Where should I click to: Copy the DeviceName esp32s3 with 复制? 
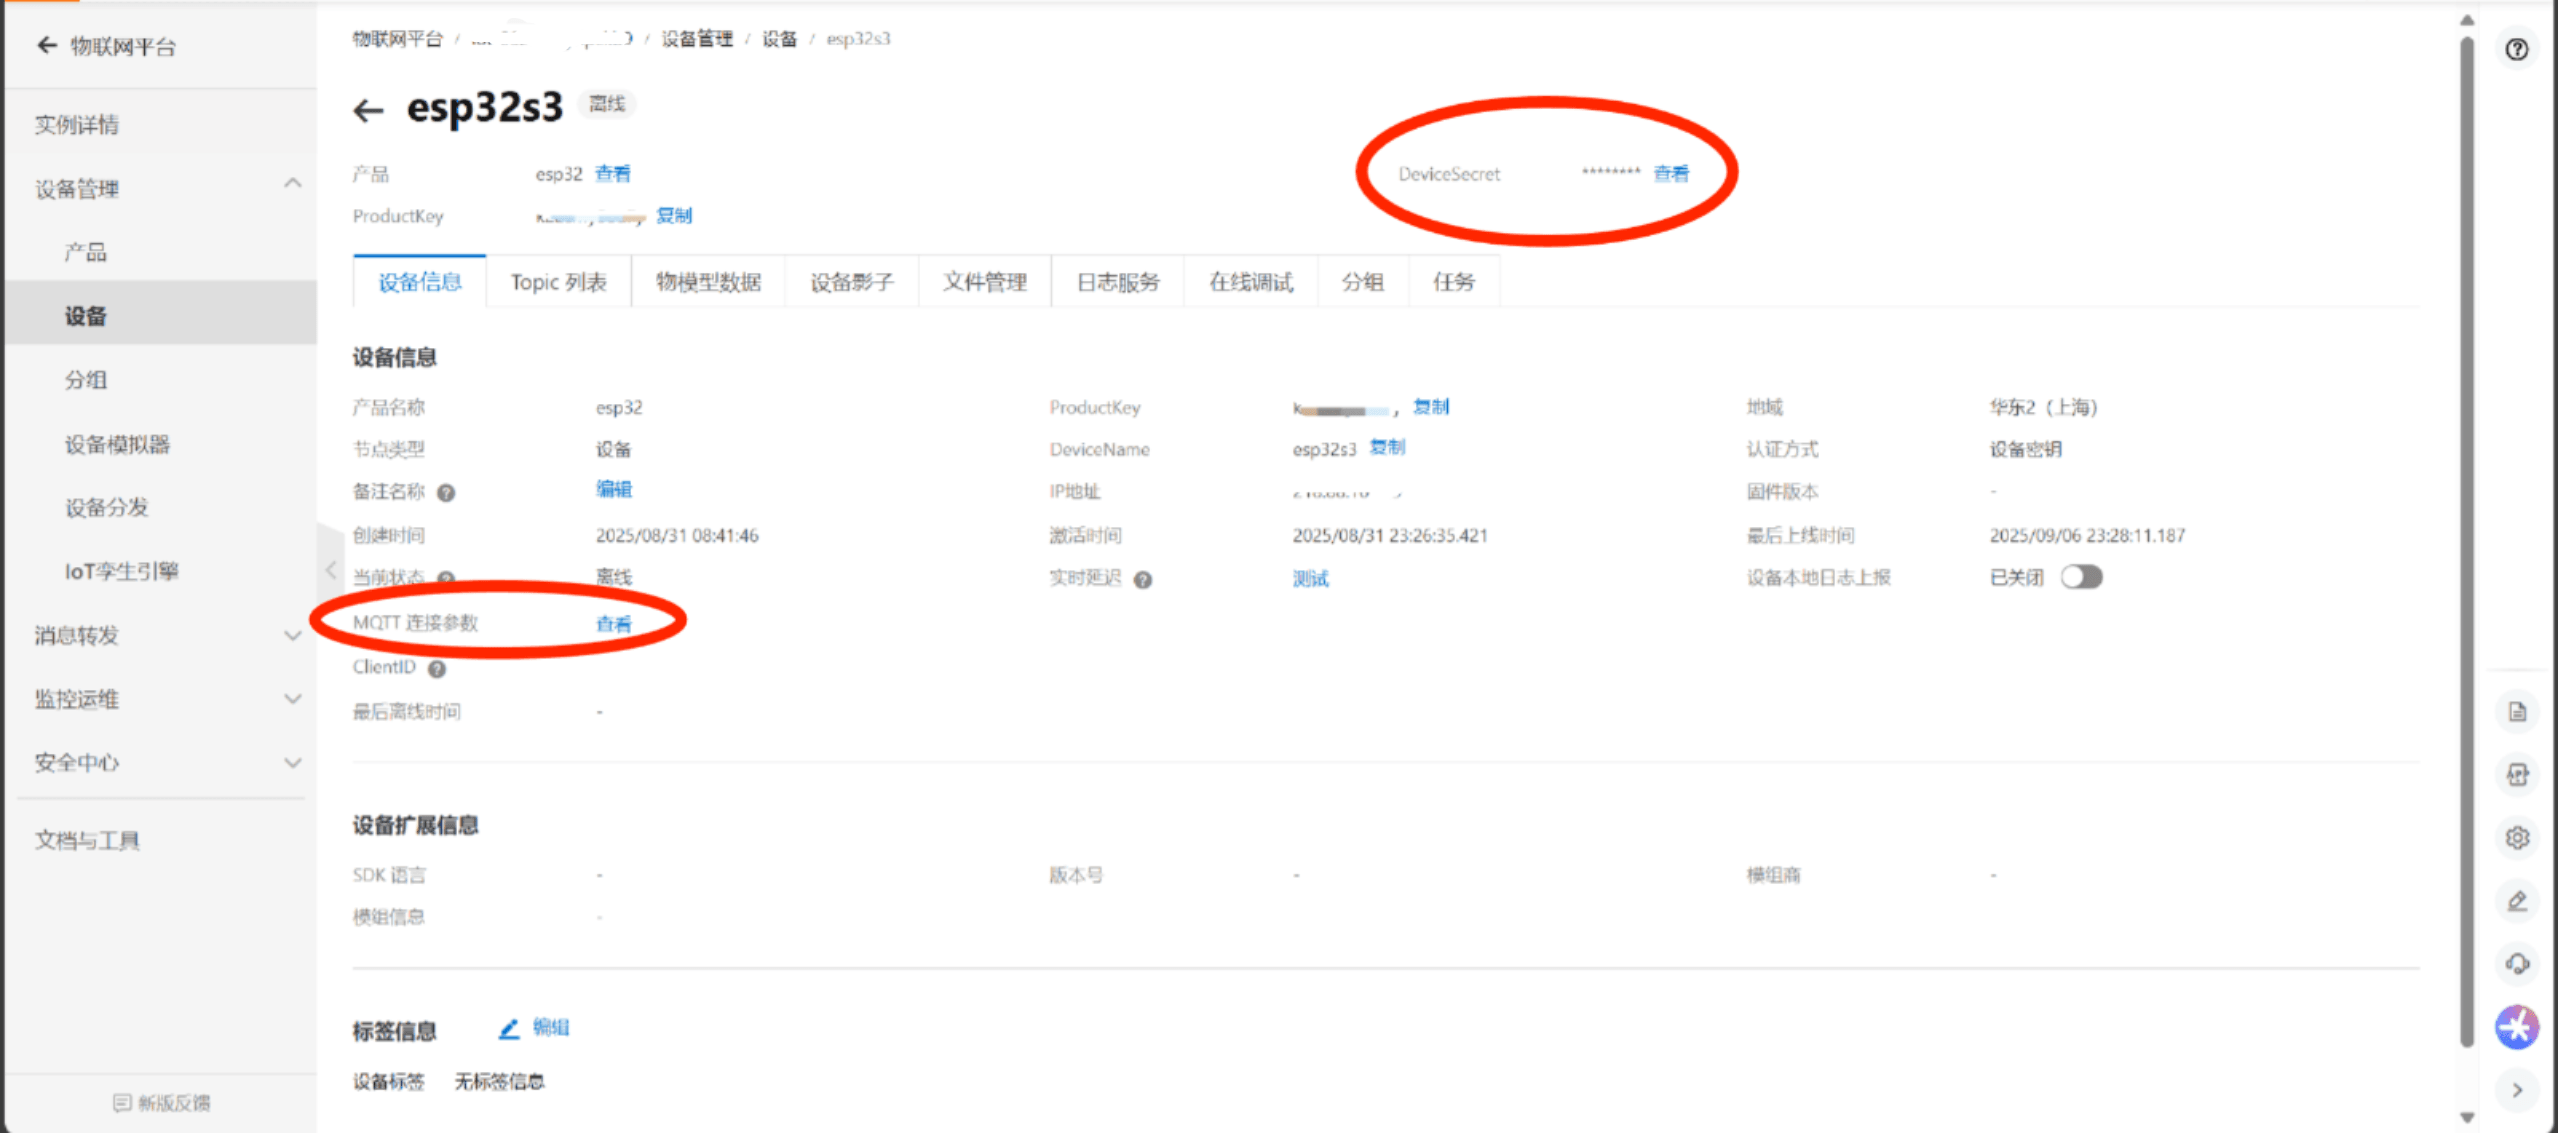coord(1387,447)
